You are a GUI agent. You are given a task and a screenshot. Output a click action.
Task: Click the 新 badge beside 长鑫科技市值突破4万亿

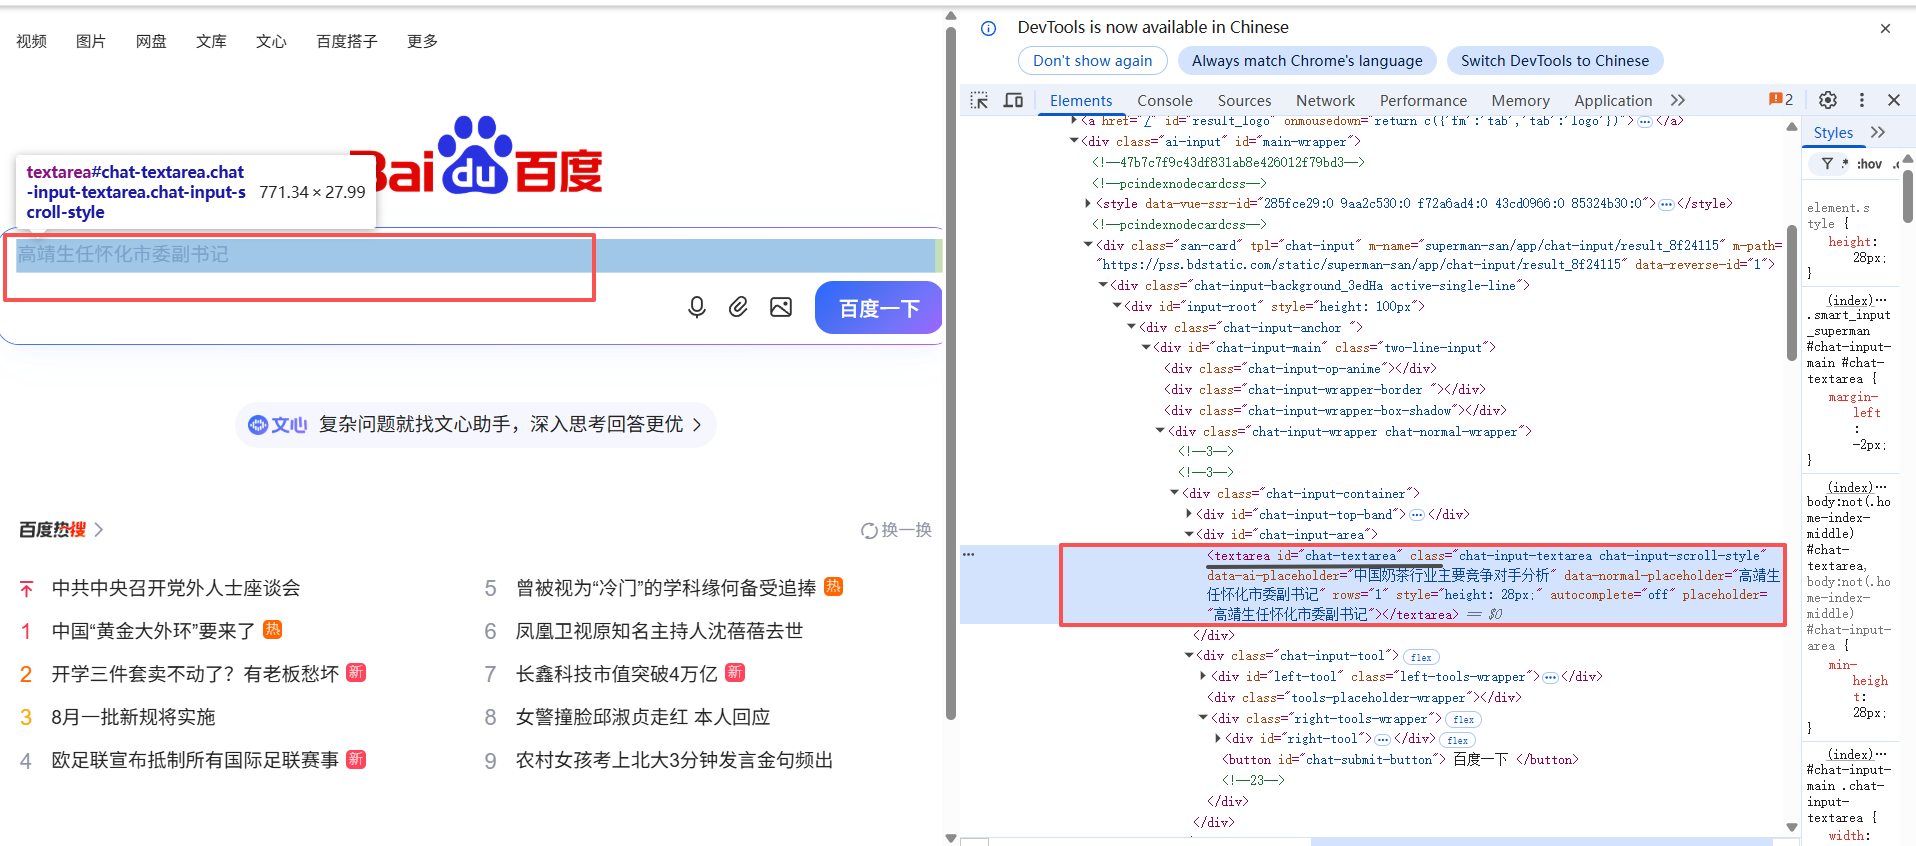[x=735, y=672]
